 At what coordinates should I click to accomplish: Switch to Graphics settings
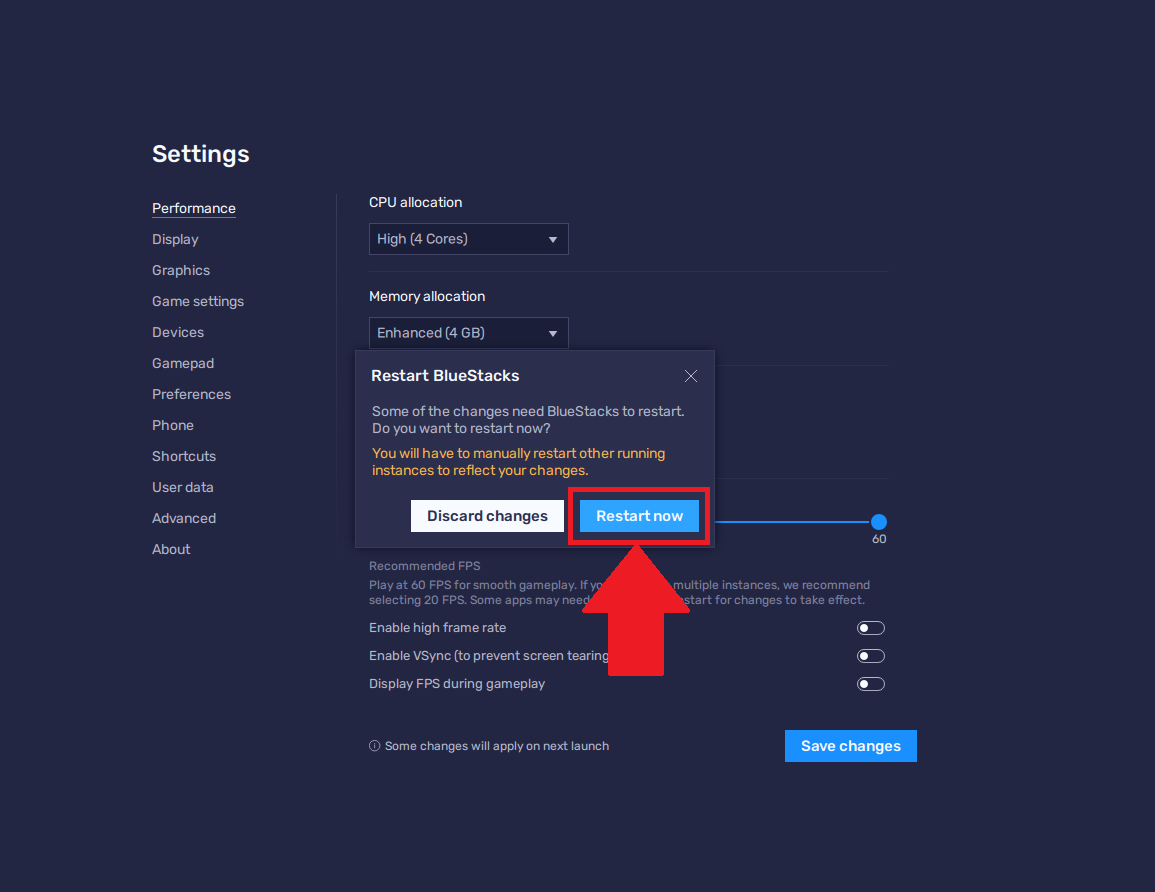[x=181, y=270]
